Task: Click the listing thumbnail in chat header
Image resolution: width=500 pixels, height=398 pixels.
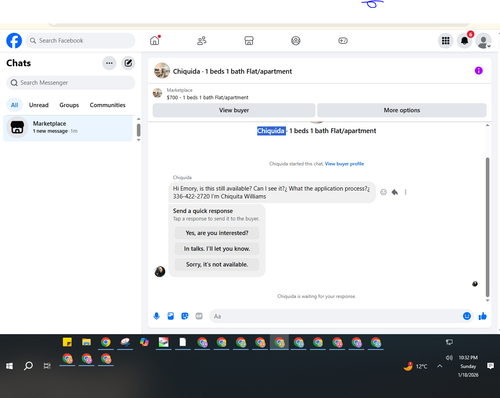Action: [x=162, y=71]
